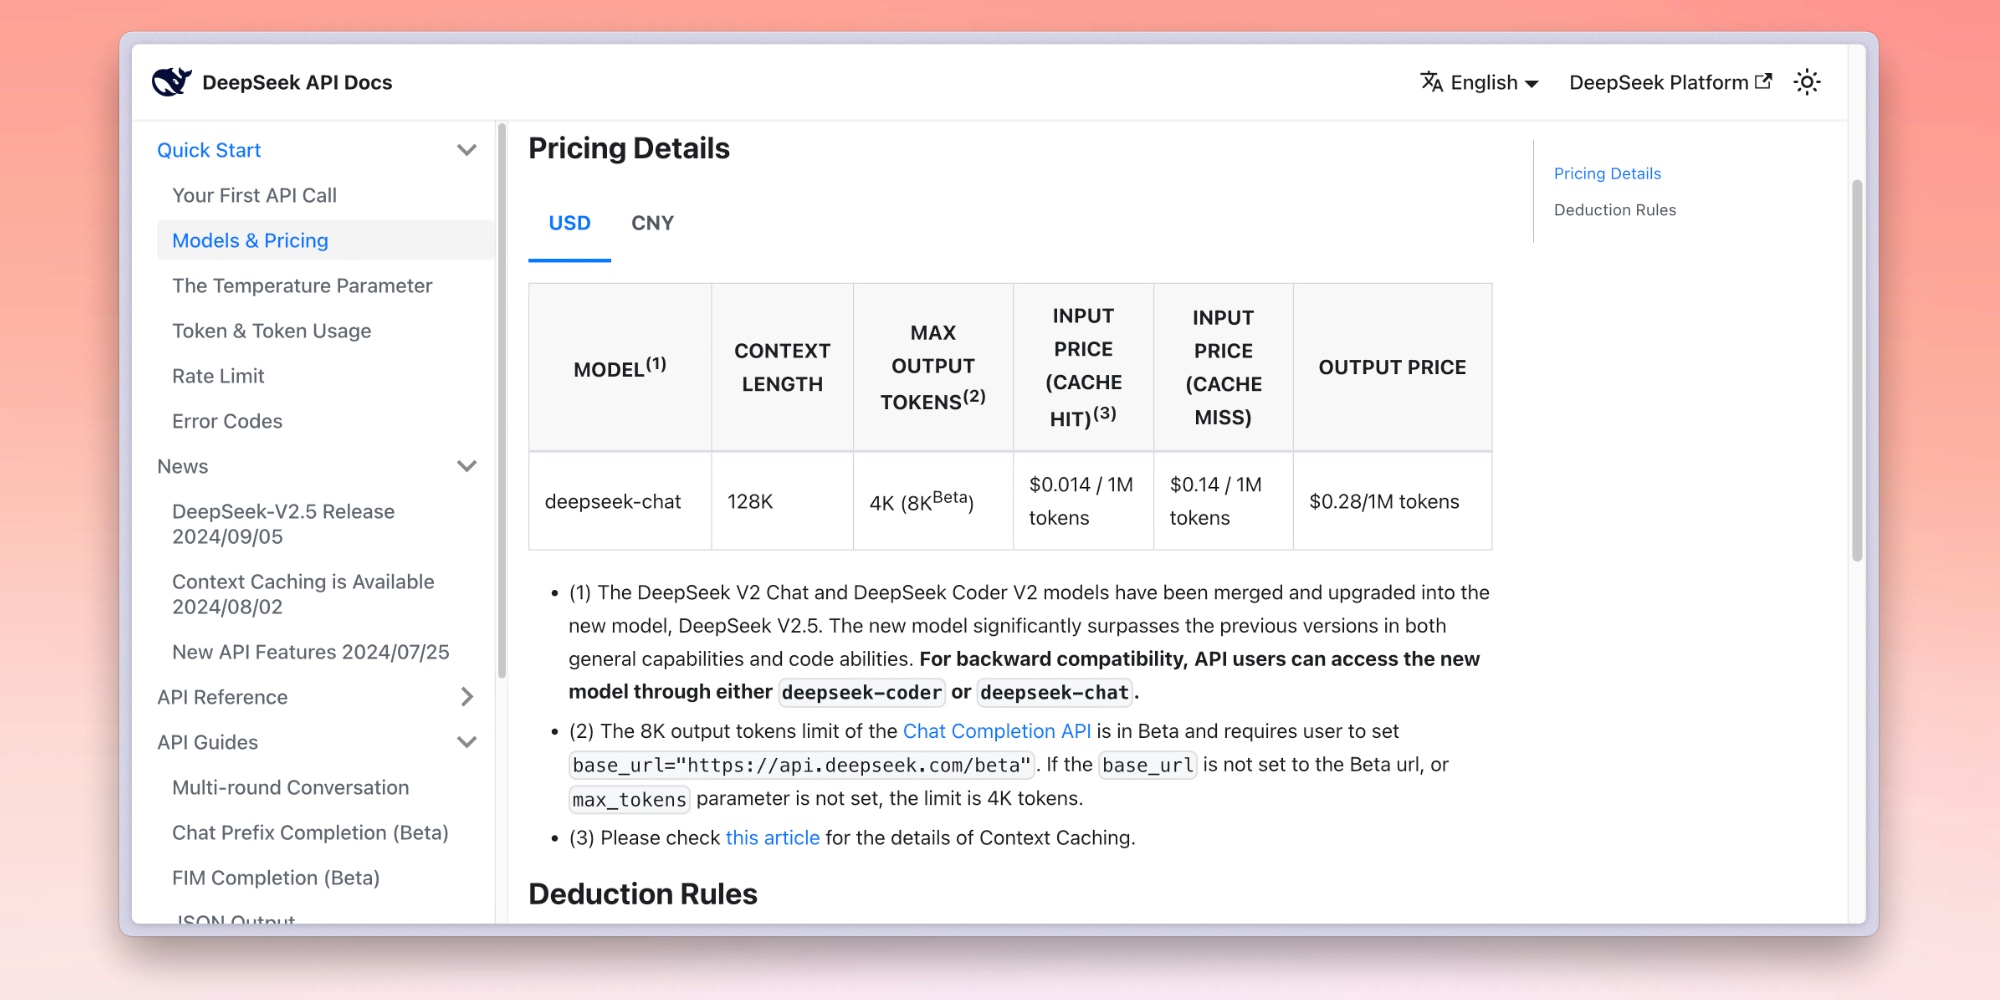Click the Deduction Rules heading
Viewport: 2000px width, 1000px height.
pos(643,893)
